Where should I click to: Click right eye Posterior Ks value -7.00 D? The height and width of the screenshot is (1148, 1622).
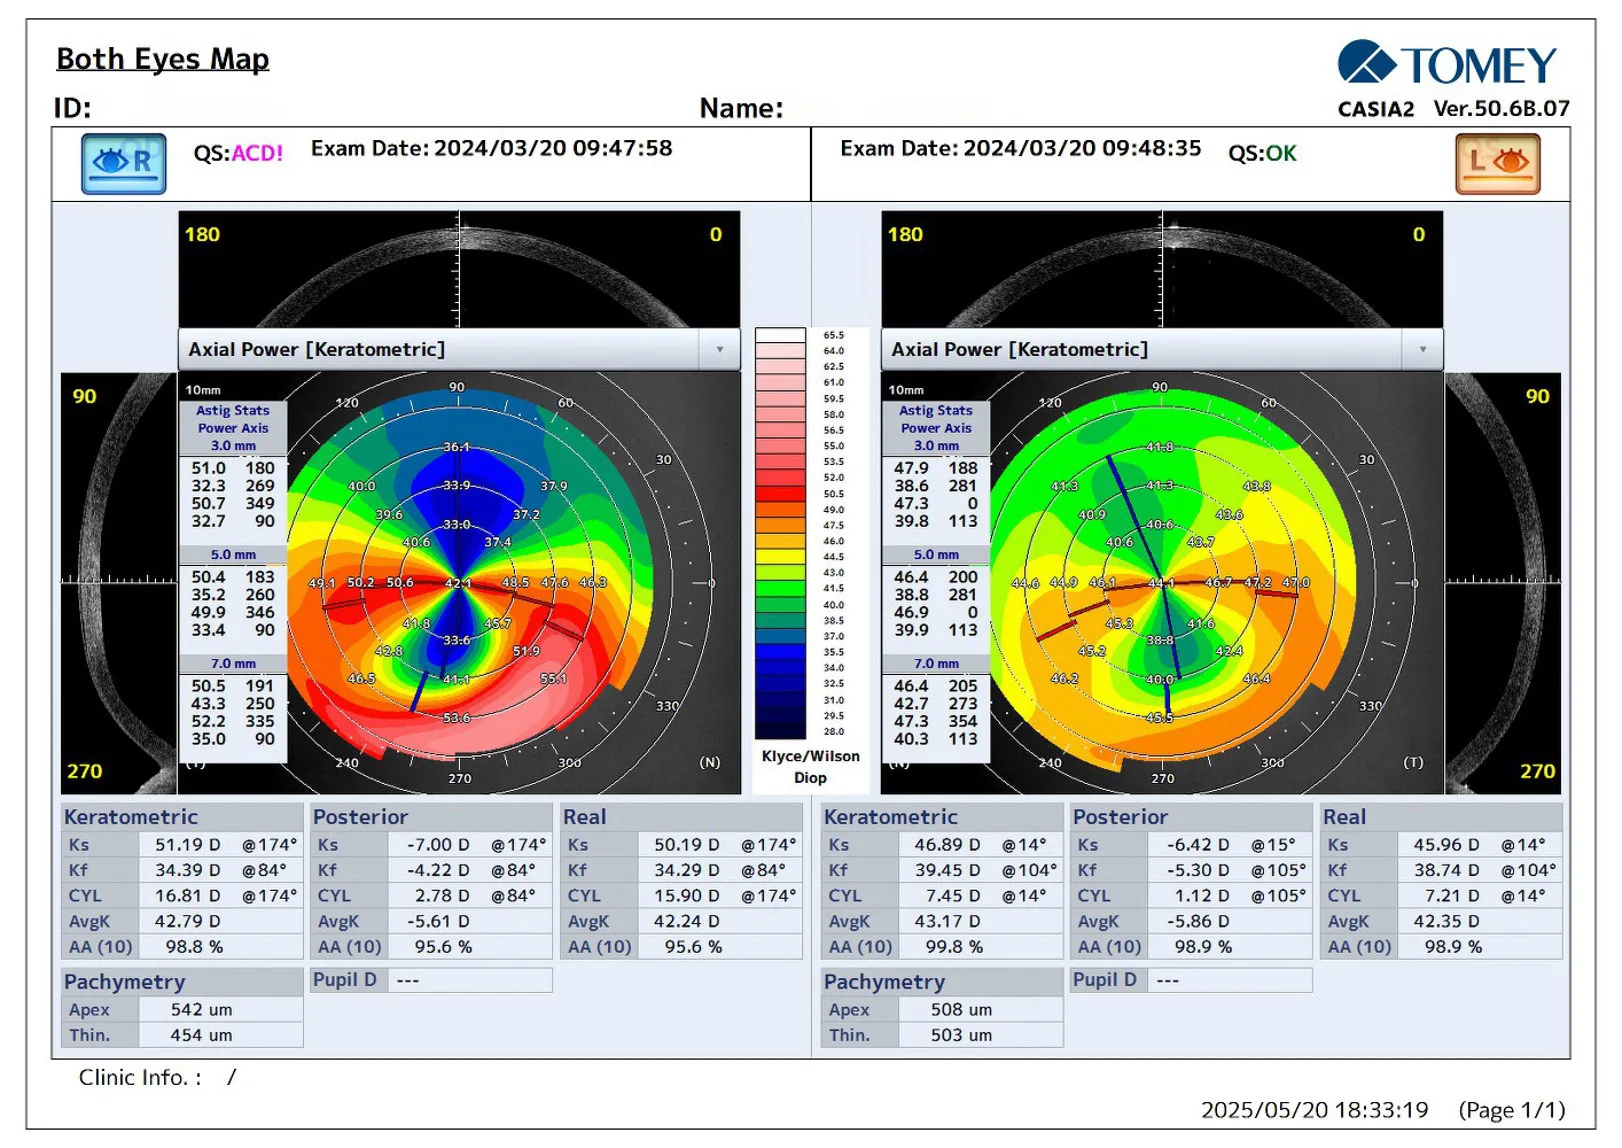(438, 845)
